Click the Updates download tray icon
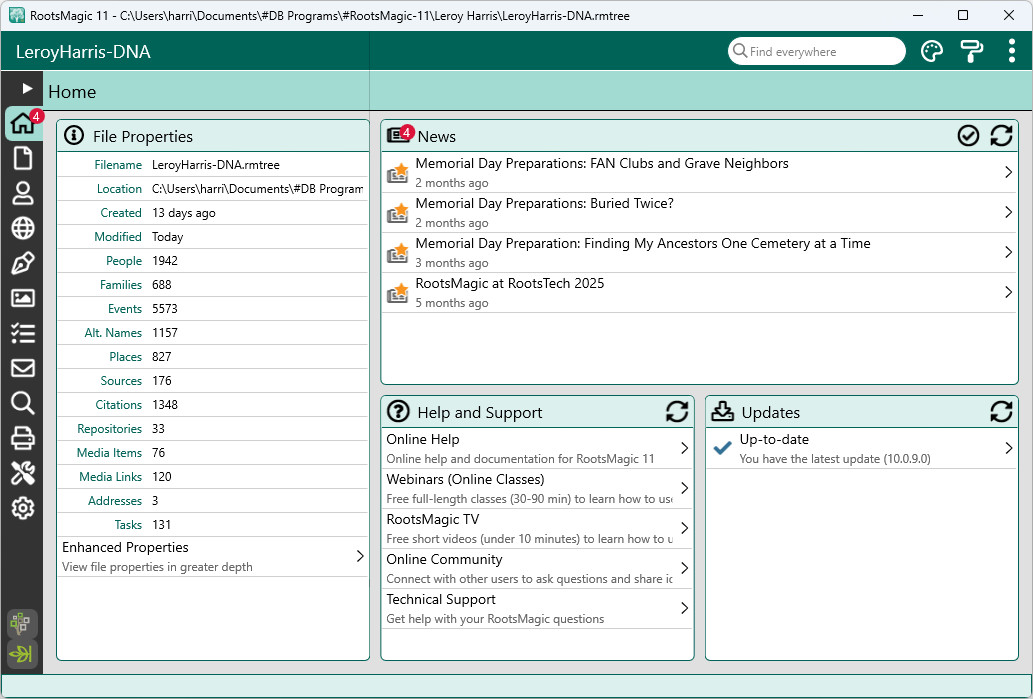Viewport: 1033px width, 699px height. click(723, 412)
